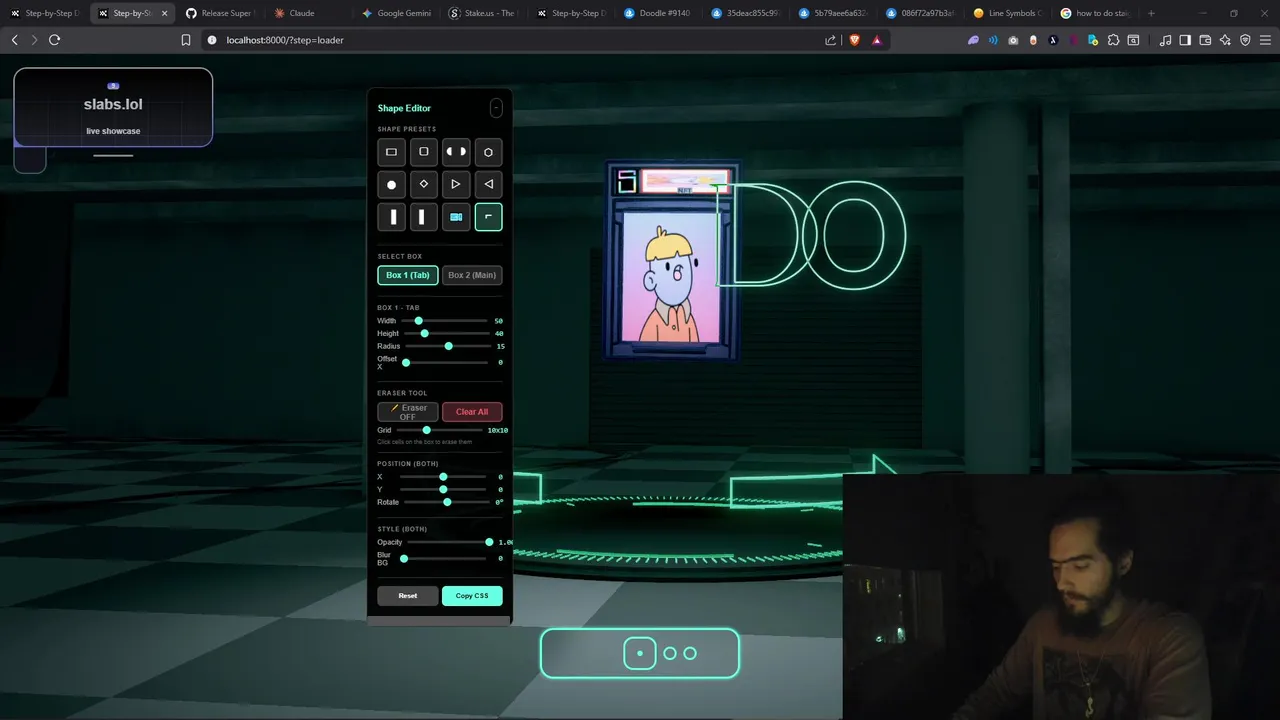
Task: Click the Clear All button
Action: point(472,412)
